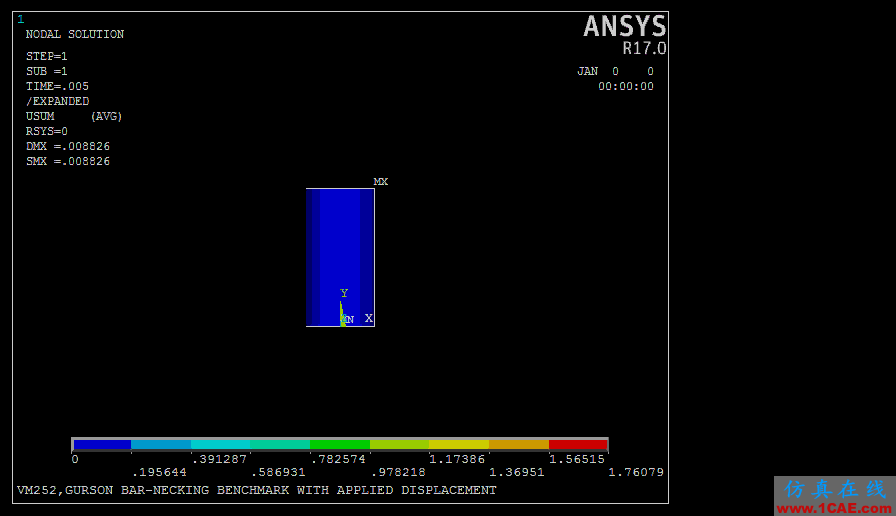Click the window number 1 in the corner
This screenshot has width=896, height=516.
pos(21,19)
